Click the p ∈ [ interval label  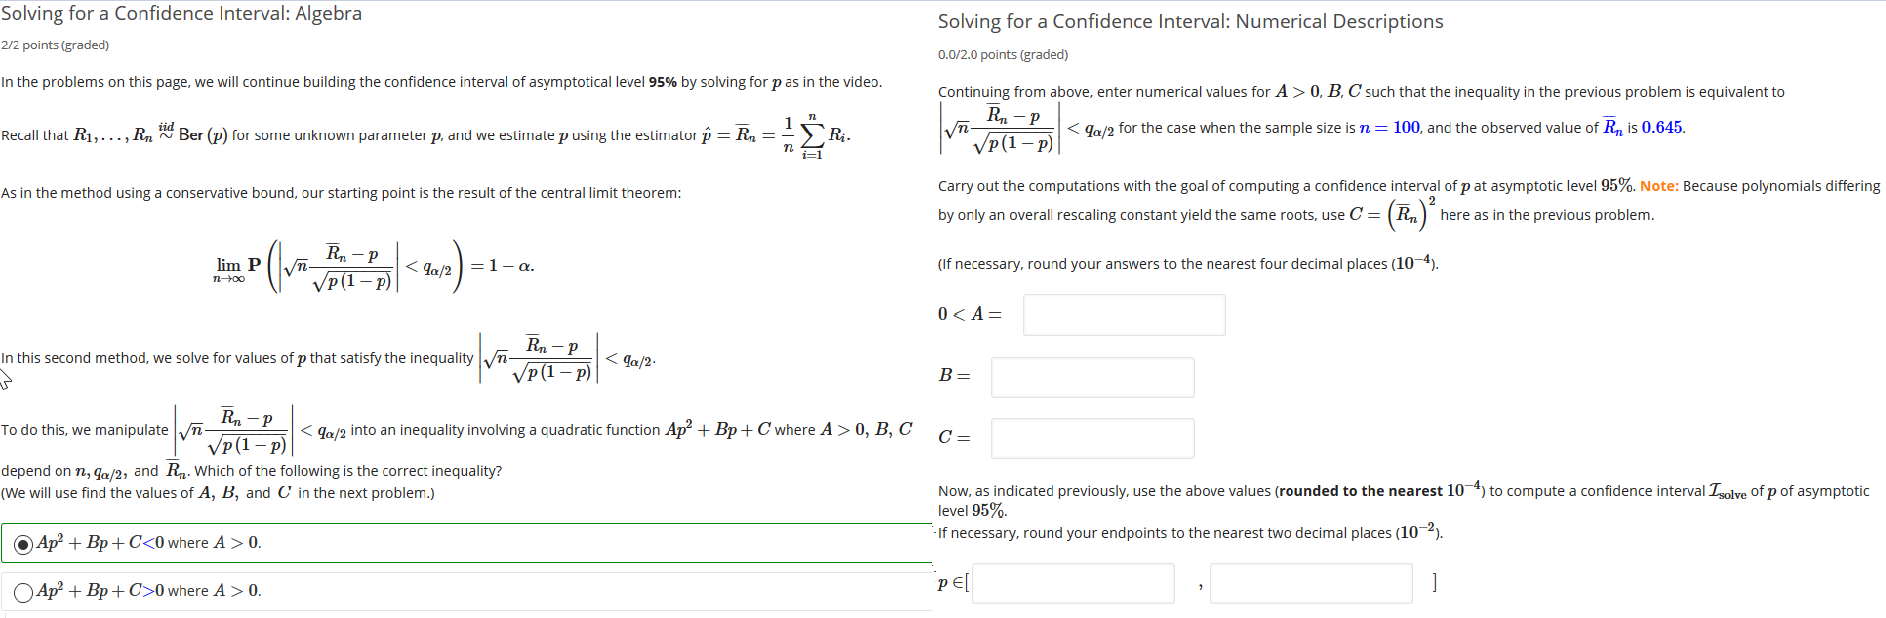pyautogui.click(x=948, y=583)
